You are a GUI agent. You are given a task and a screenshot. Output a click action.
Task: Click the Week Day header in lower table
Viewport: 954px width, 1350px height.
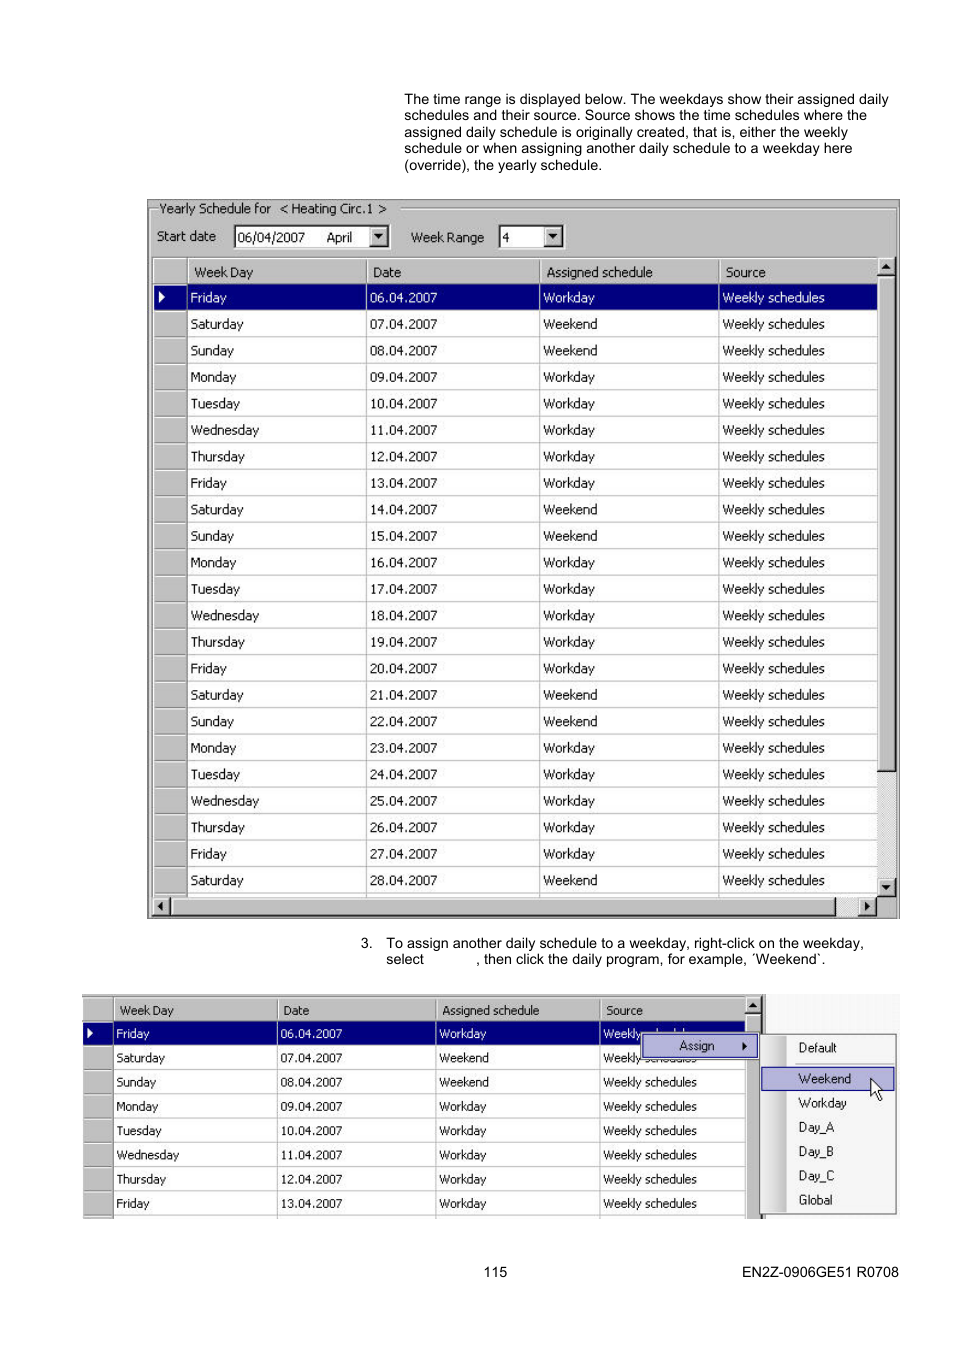tap(194, 1010)
